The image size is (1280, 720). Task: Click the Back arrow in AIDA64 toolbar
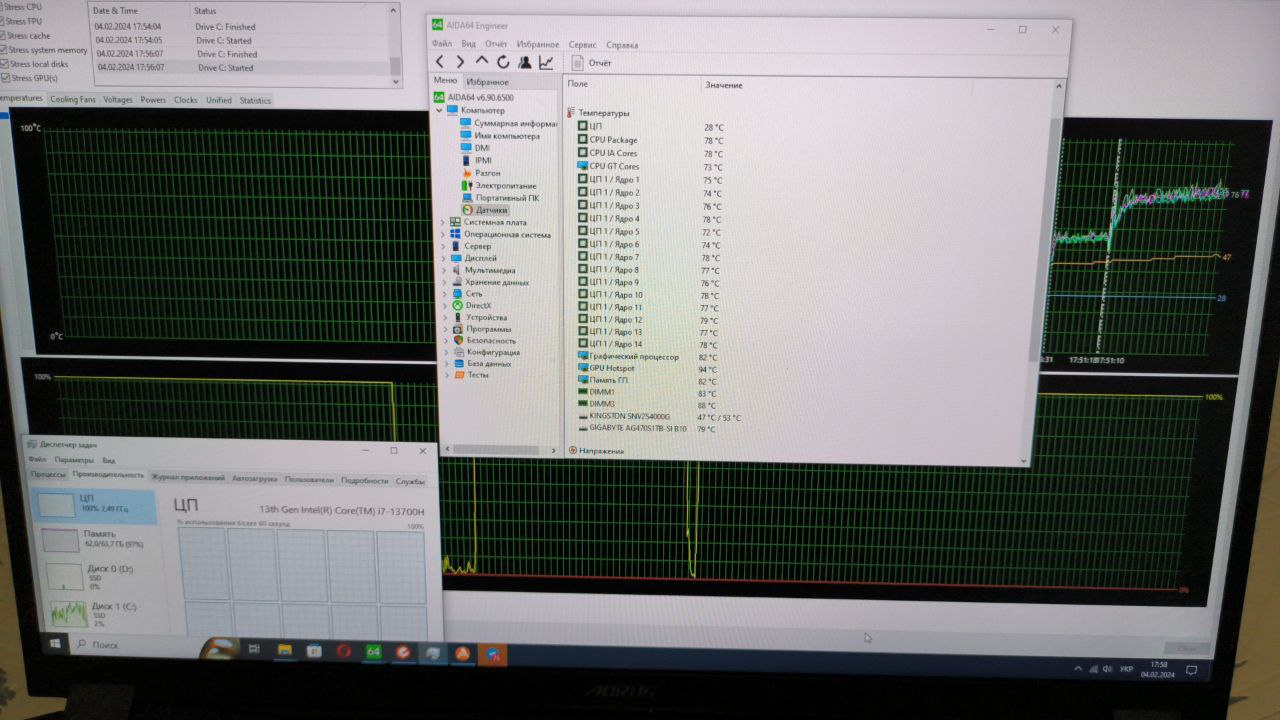pyautogui.click(x=440, y=62)
